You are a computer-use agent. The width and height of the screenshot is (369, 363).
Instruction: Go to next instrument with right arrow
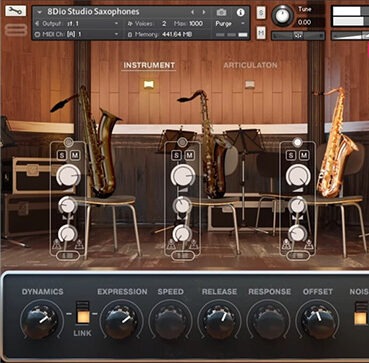point(204,12)
